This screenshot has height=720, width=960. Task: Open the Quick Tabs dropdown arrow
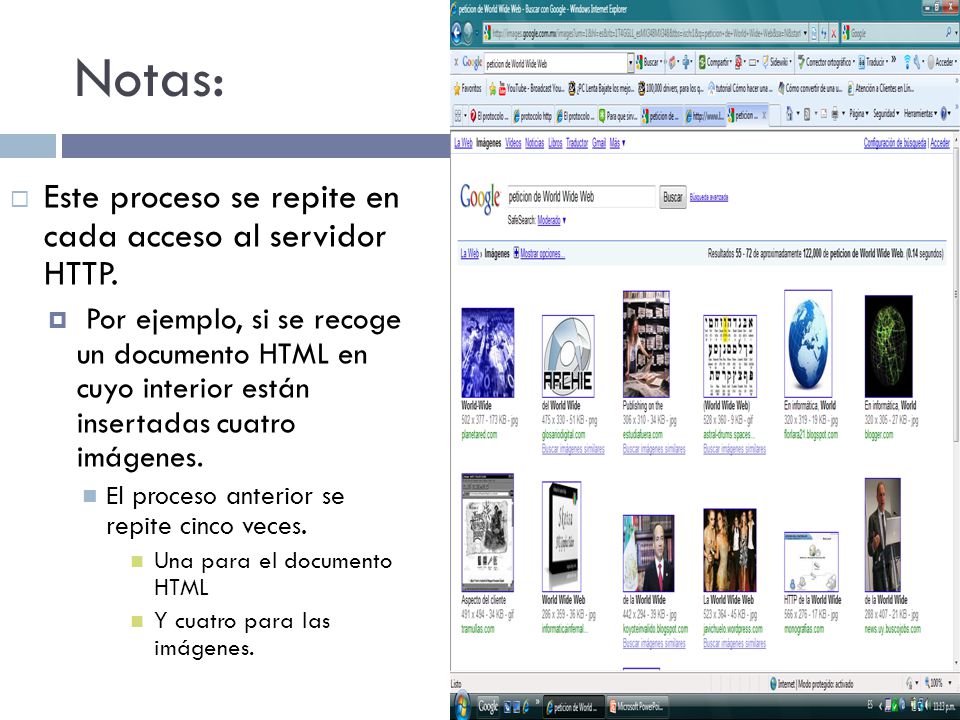tap(465, 115)
